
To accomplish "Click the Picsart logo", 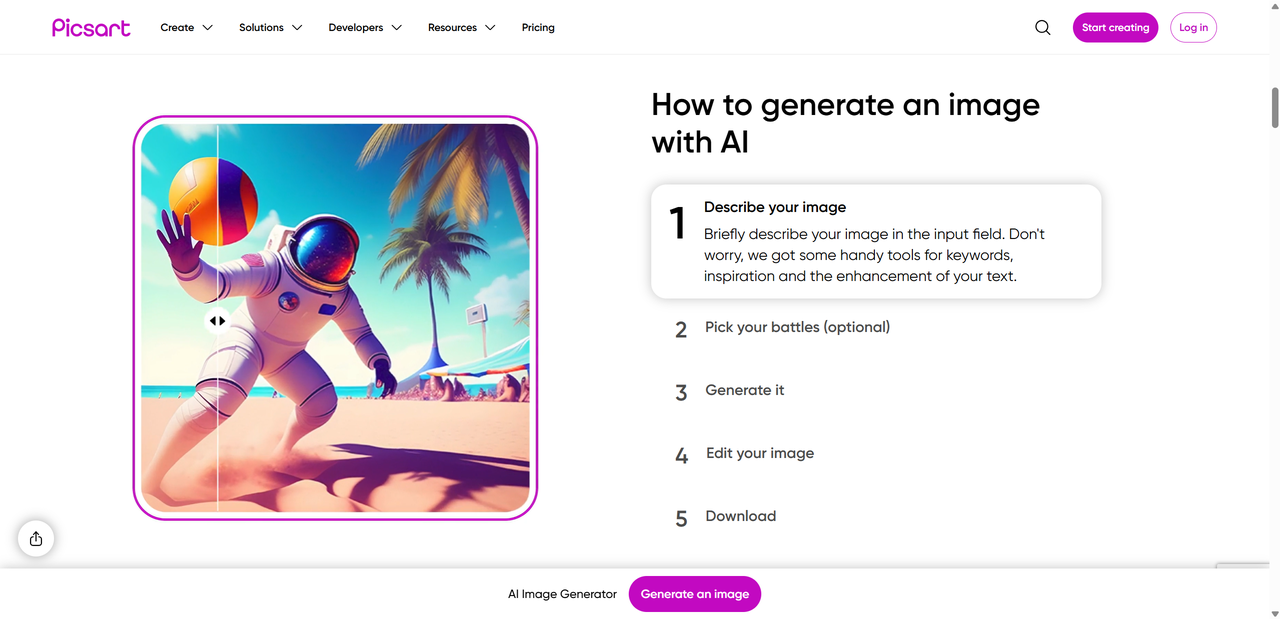I will 91,28.
